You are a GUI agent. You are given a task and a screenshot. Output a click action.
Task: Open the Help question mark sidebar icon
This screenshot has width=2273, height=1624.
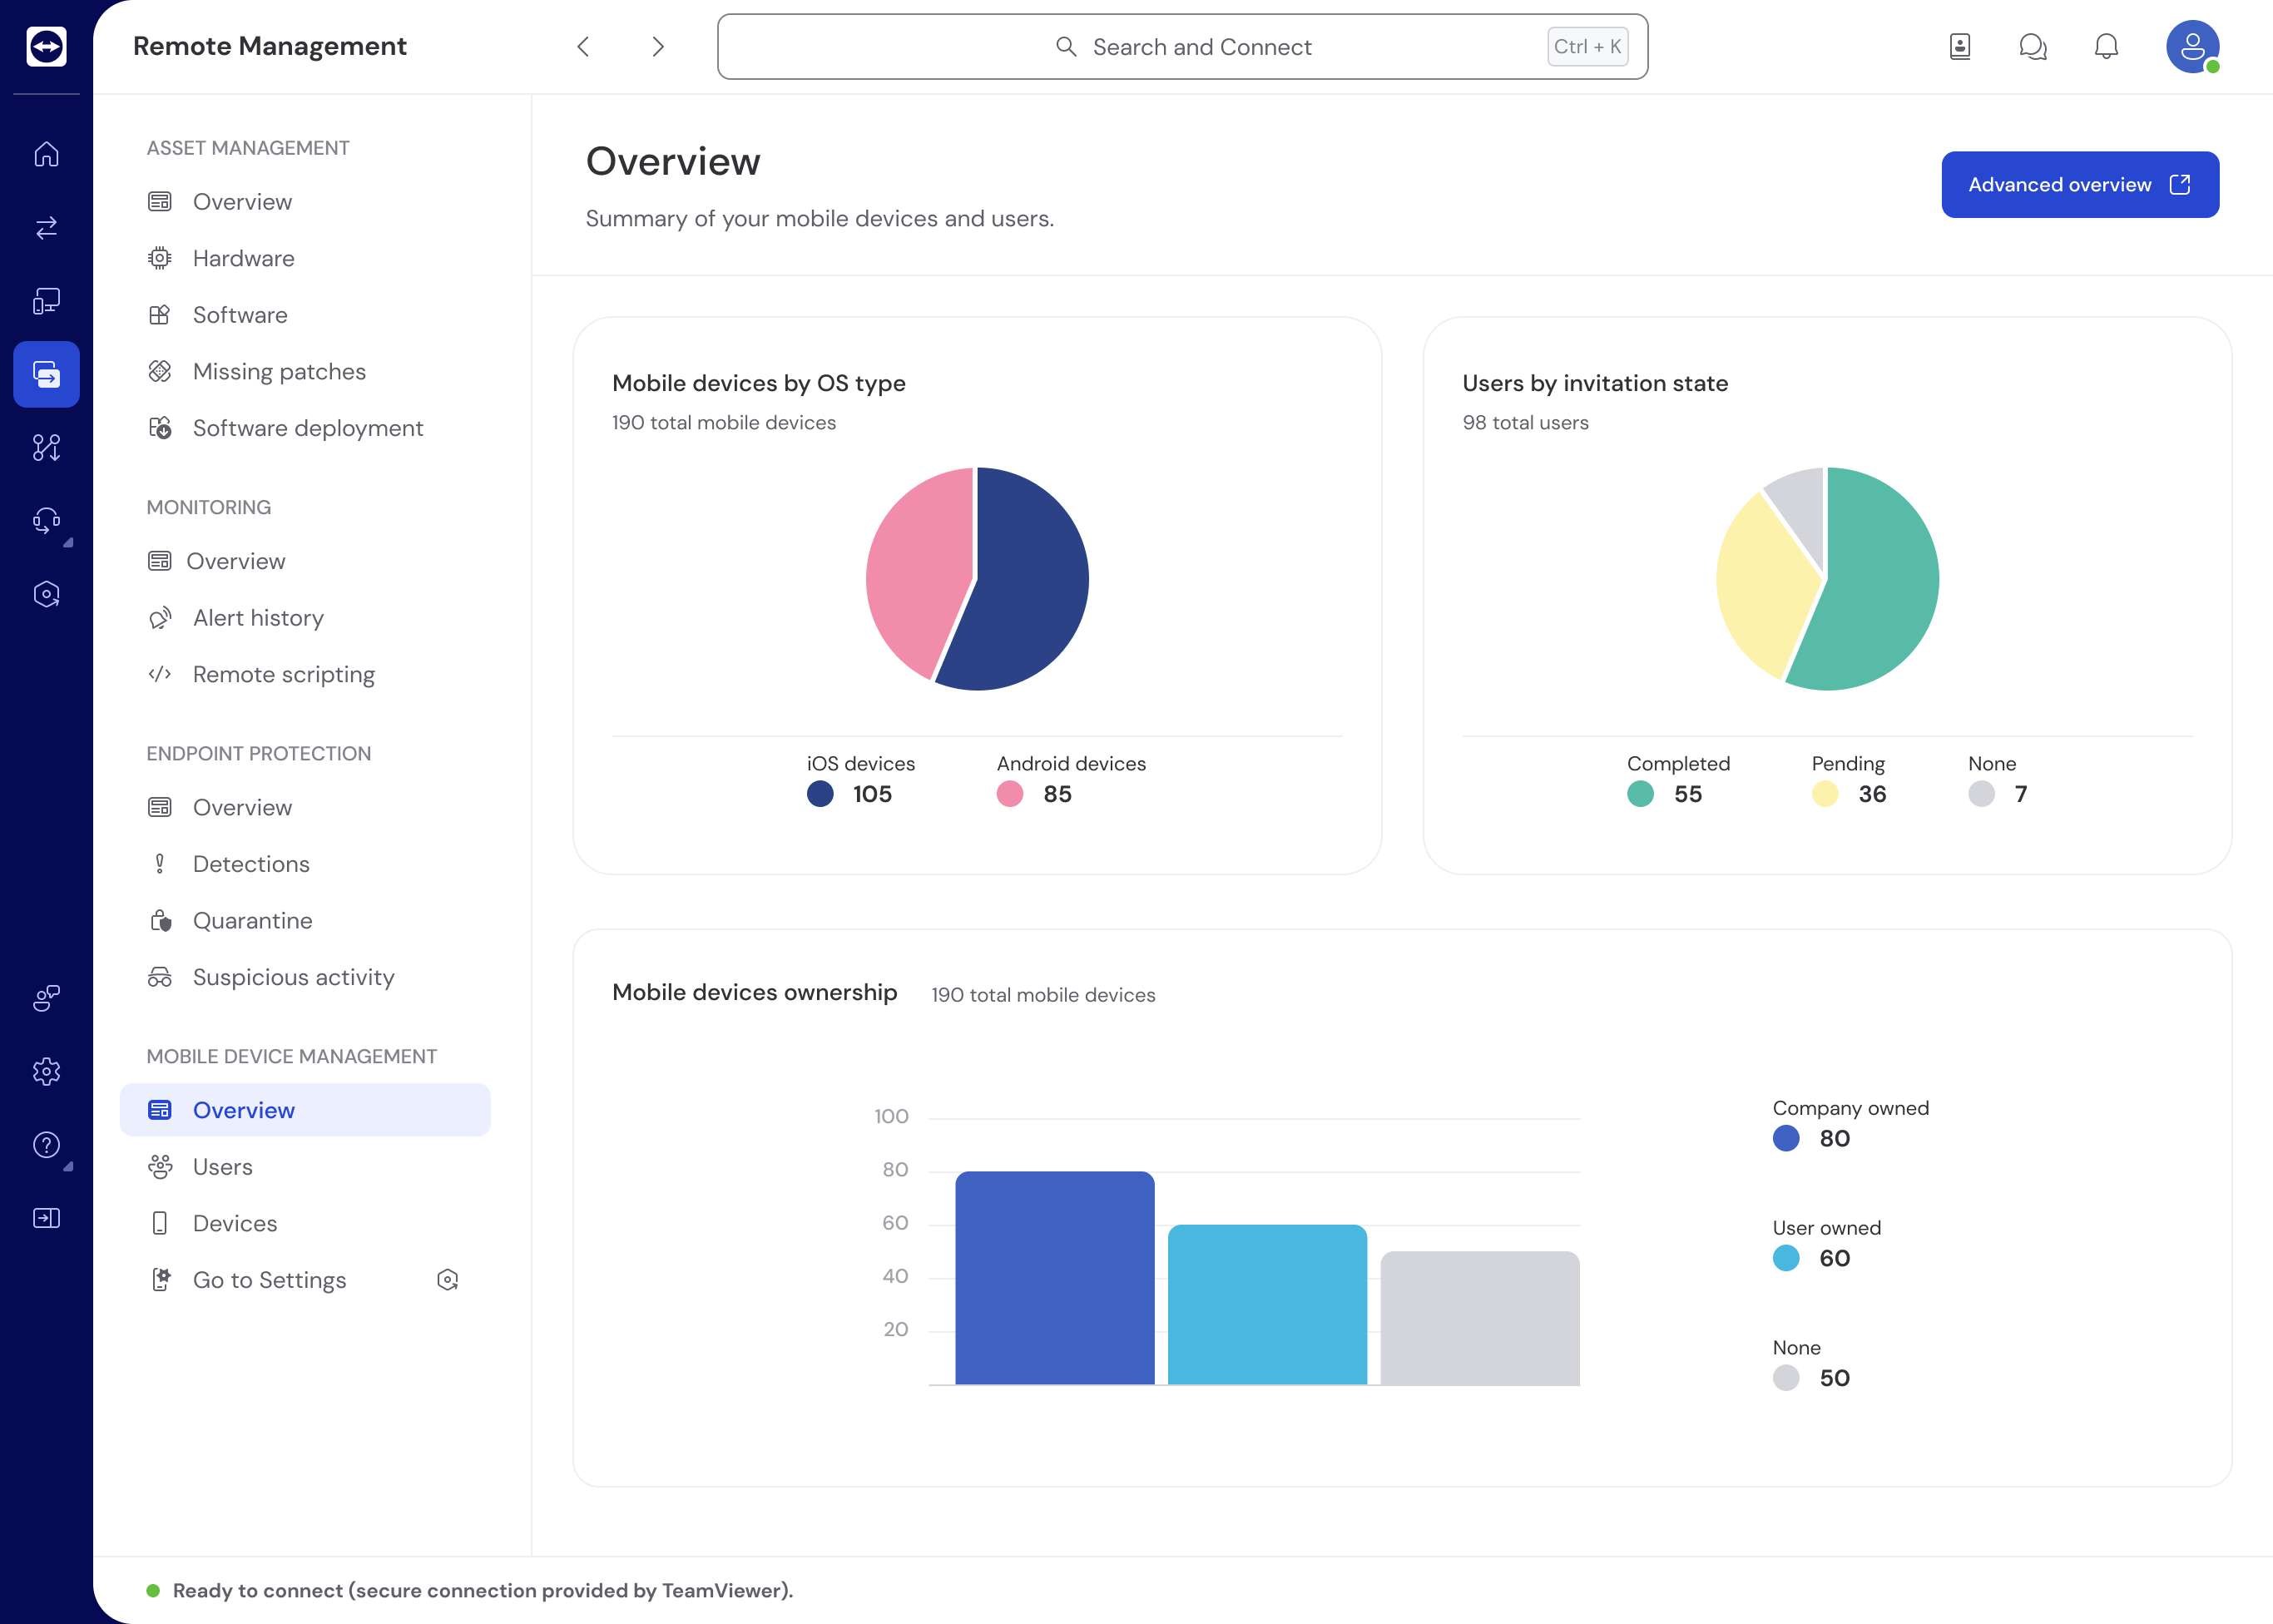46,1145
